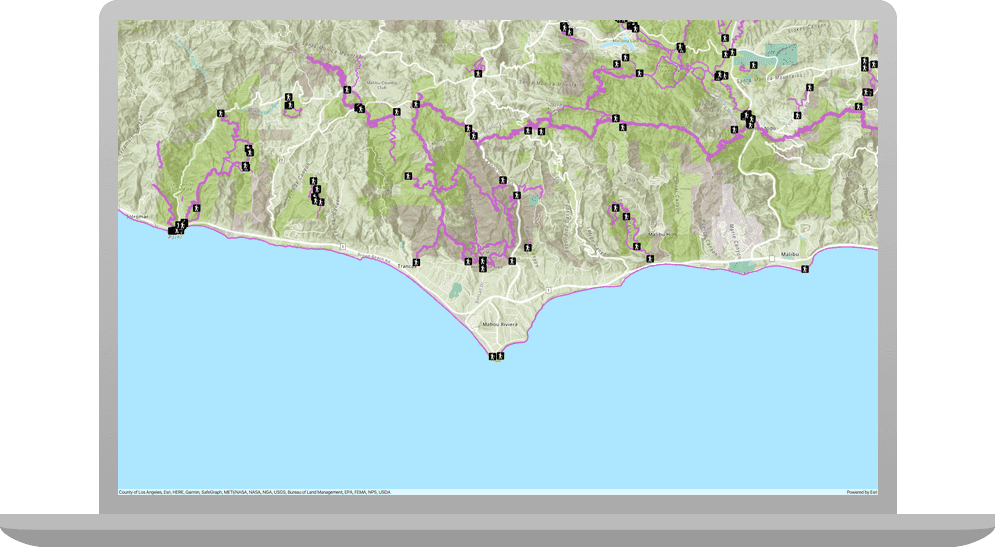Select the hiker icon at map's top center edge
Viewport: 995px width, 547px height.
[x=564, y=26]
